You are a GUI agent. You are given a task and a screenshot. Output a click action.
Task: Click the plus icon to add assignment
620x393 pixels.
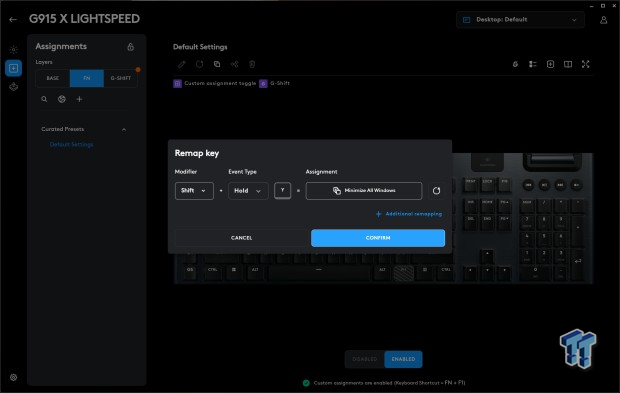(x=79, y=99)
